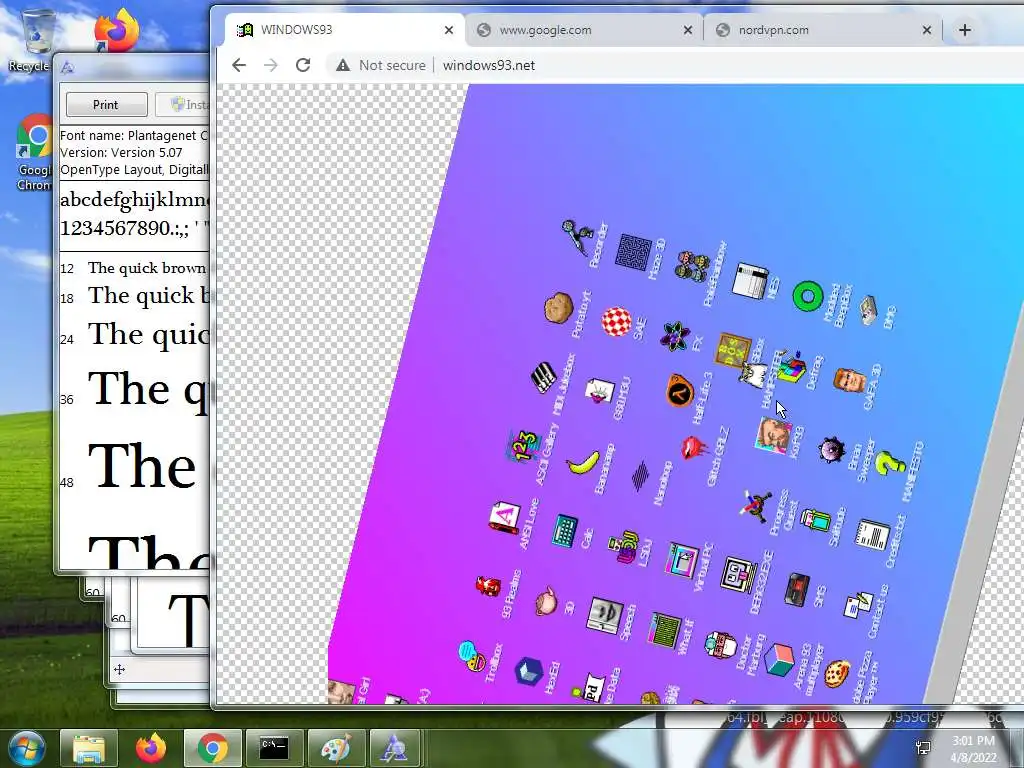
Task: Open the Defrag colored blocks icon
Action: click(791, 367)
